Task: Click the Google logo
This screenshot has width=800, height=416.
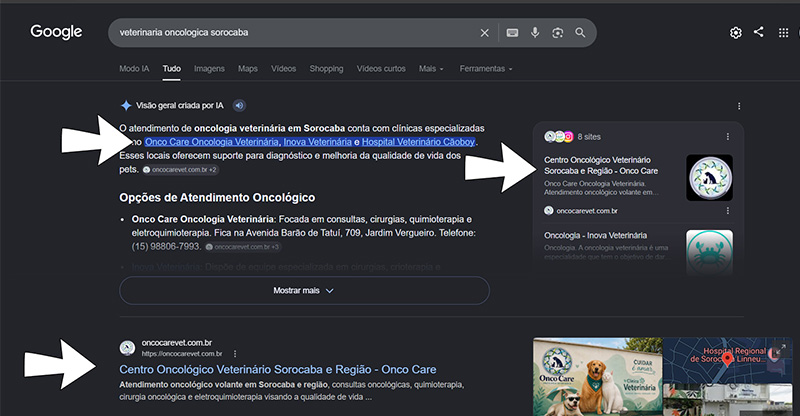Action: (56, 32)
